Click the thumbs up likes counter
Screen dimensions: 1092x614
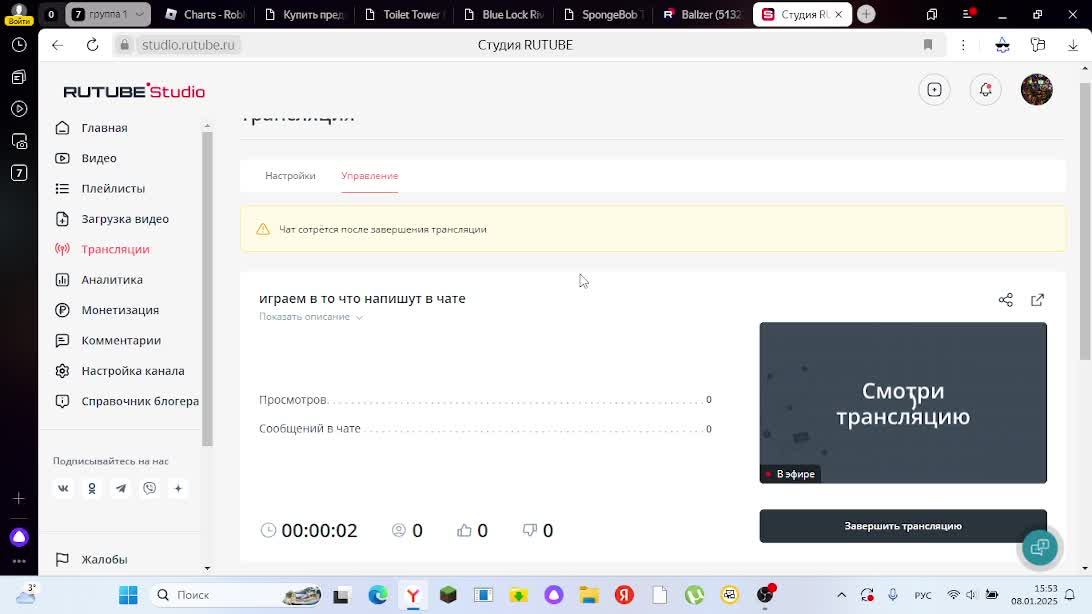(x=472, y=530)
